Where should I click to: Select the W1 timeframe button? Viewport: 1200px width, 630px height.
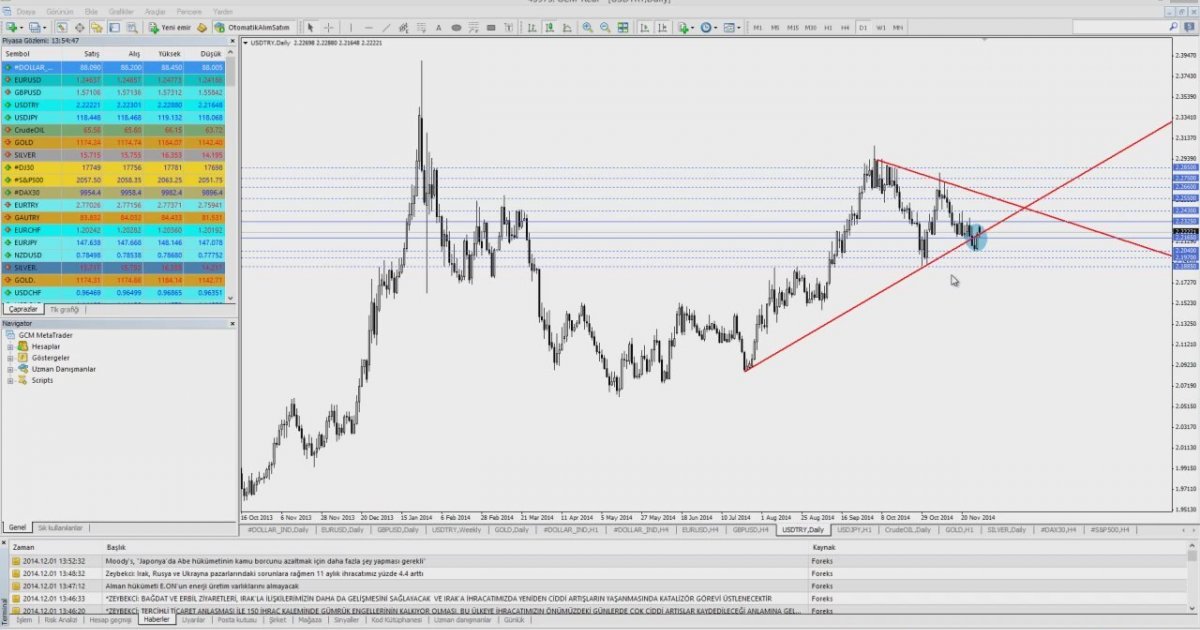pyautogui.click(x=881, y=28)
